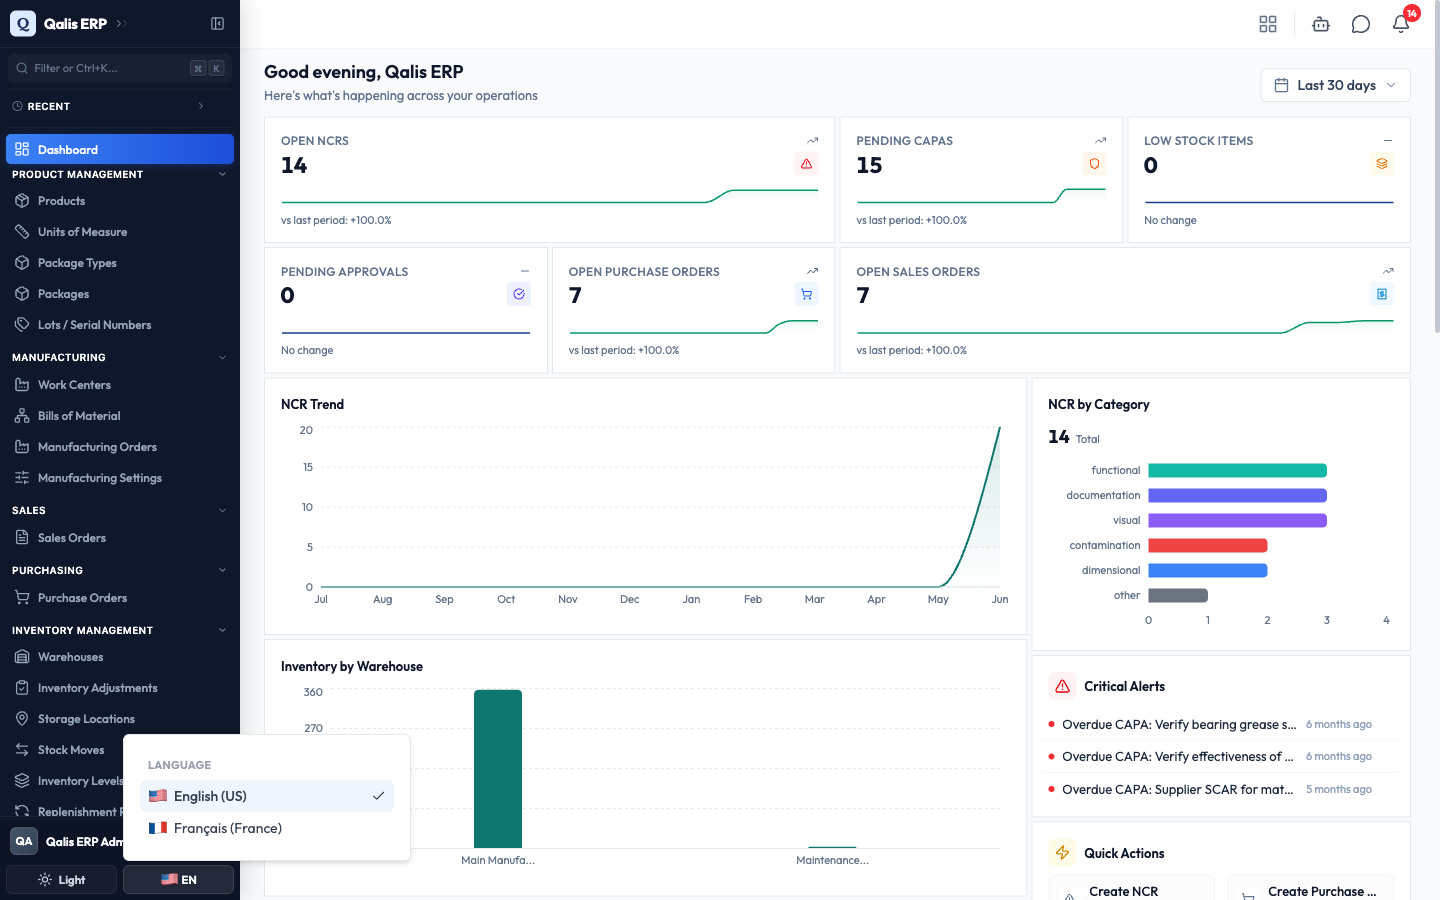Collapse the Sales section
1440x900 pixels.
pos(222,510)
